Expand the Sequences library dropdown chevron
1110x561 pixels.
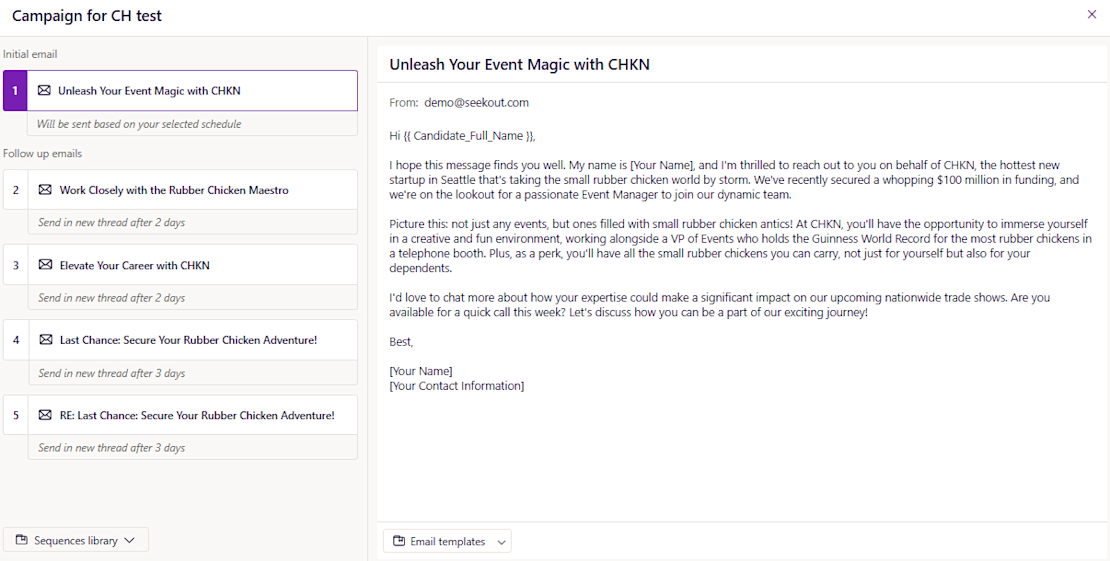129,540
